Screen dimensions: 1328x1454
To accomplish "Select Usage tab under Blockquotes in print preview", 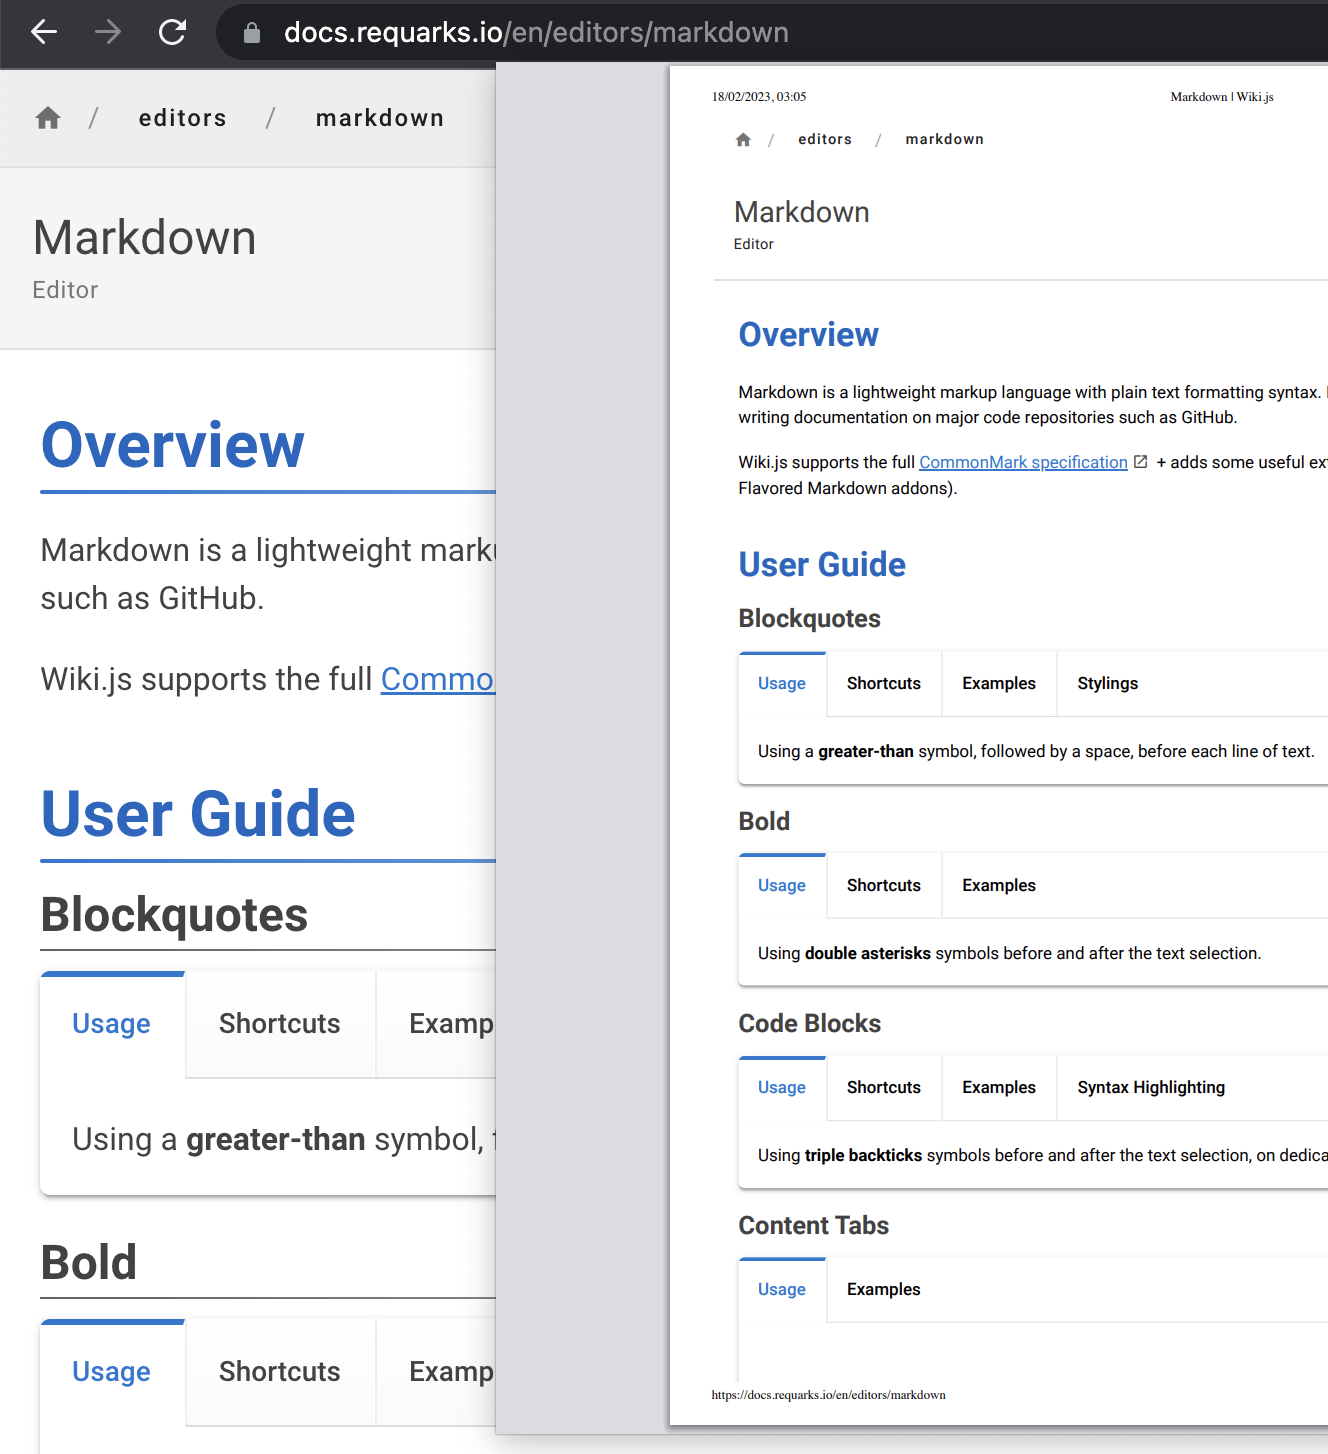I will [x=782, y=684].
